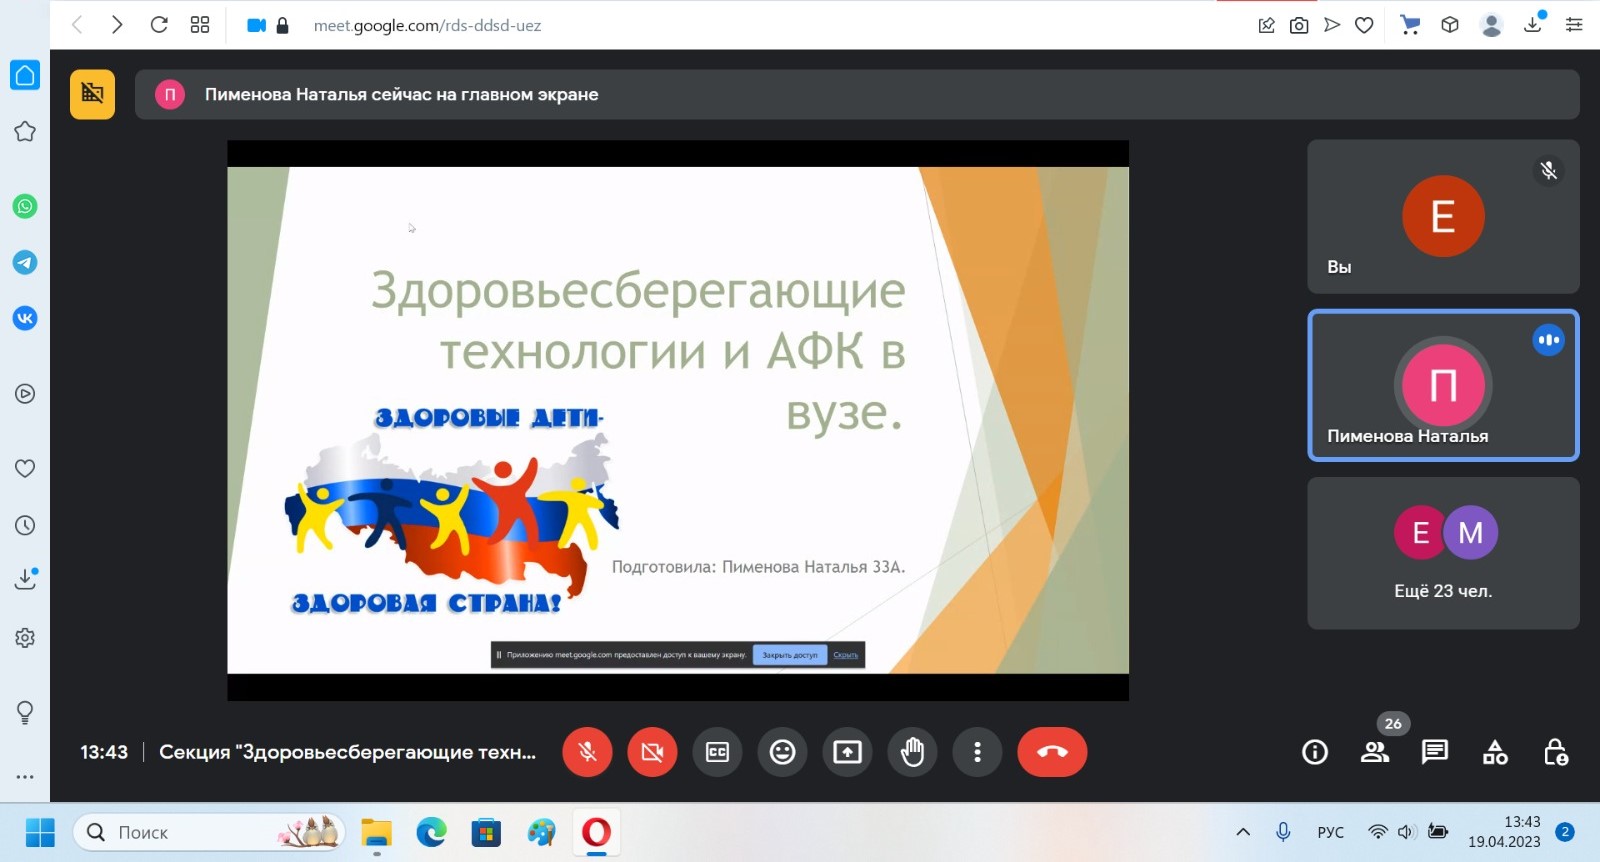
Task: Open File Explorer from taskbar
Action: pyautogui.click(x=377, y=832)
